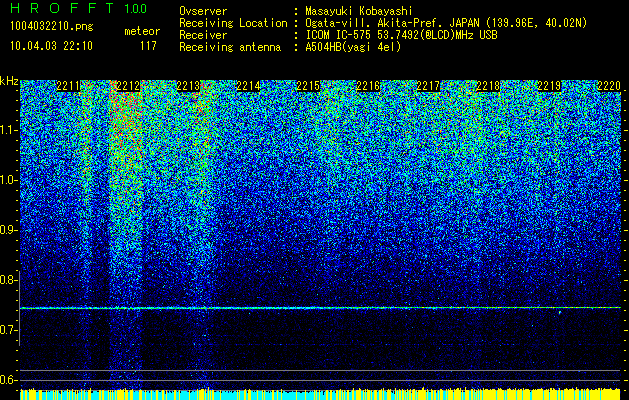629x400 pixels.
Task: Click the 2215 time marker
Action: (308, 86)
